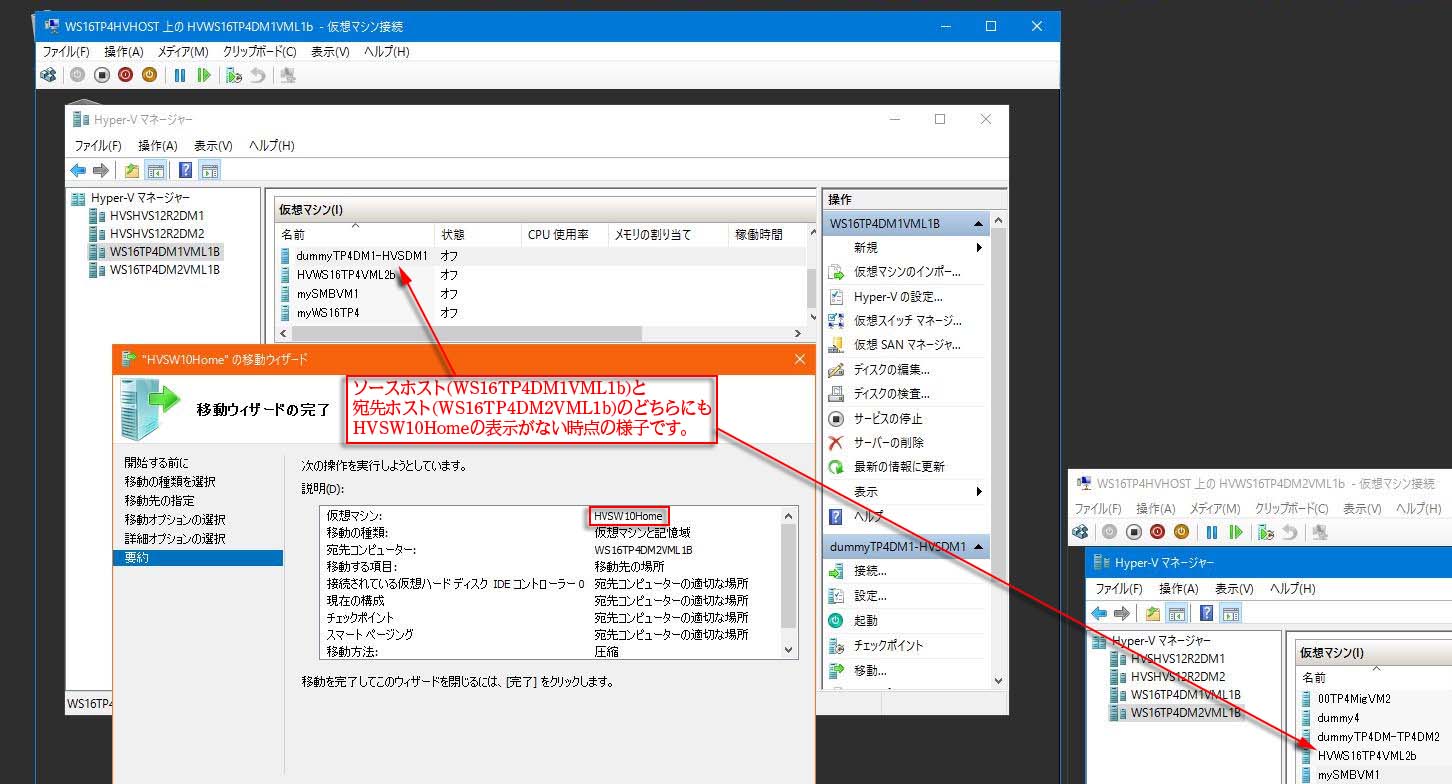Go to 詳細オプションの選択 wizard step
Screen dimensions: 1452x784
click(175, 539)
